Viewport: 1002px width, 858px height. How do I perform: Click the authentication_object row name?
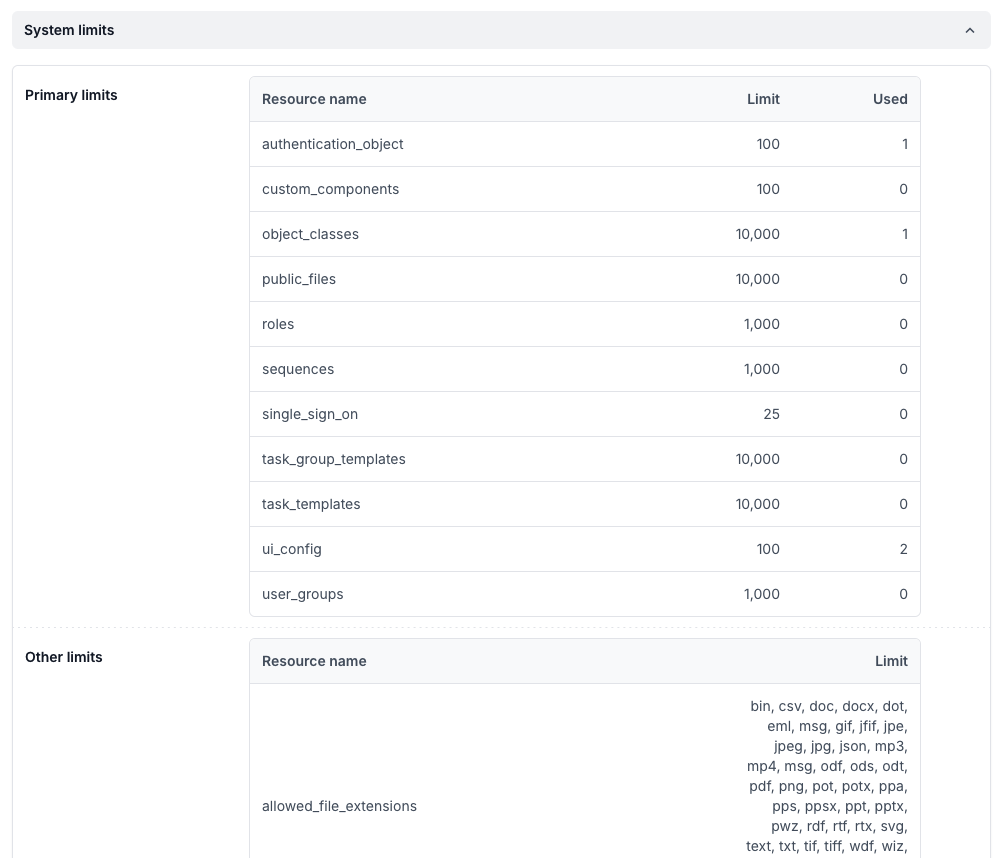coord(332,144)
